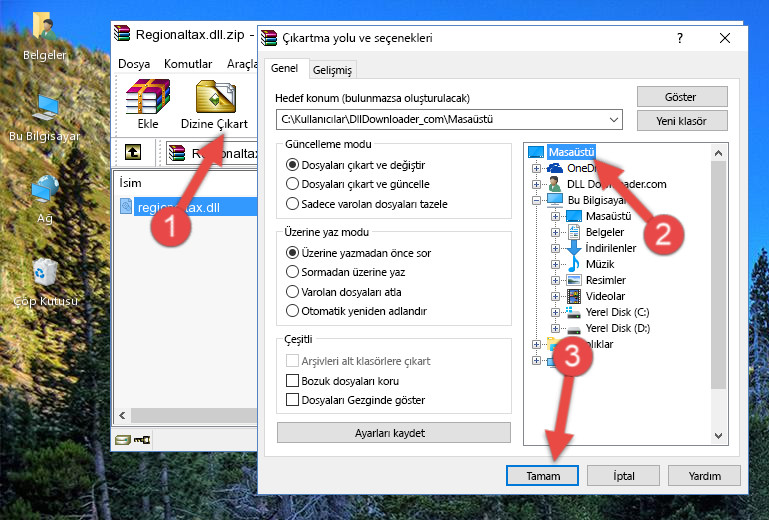Select the top Masaüstü tree item
This screenshot has width=769, height=520.
[x=571, y=152]
